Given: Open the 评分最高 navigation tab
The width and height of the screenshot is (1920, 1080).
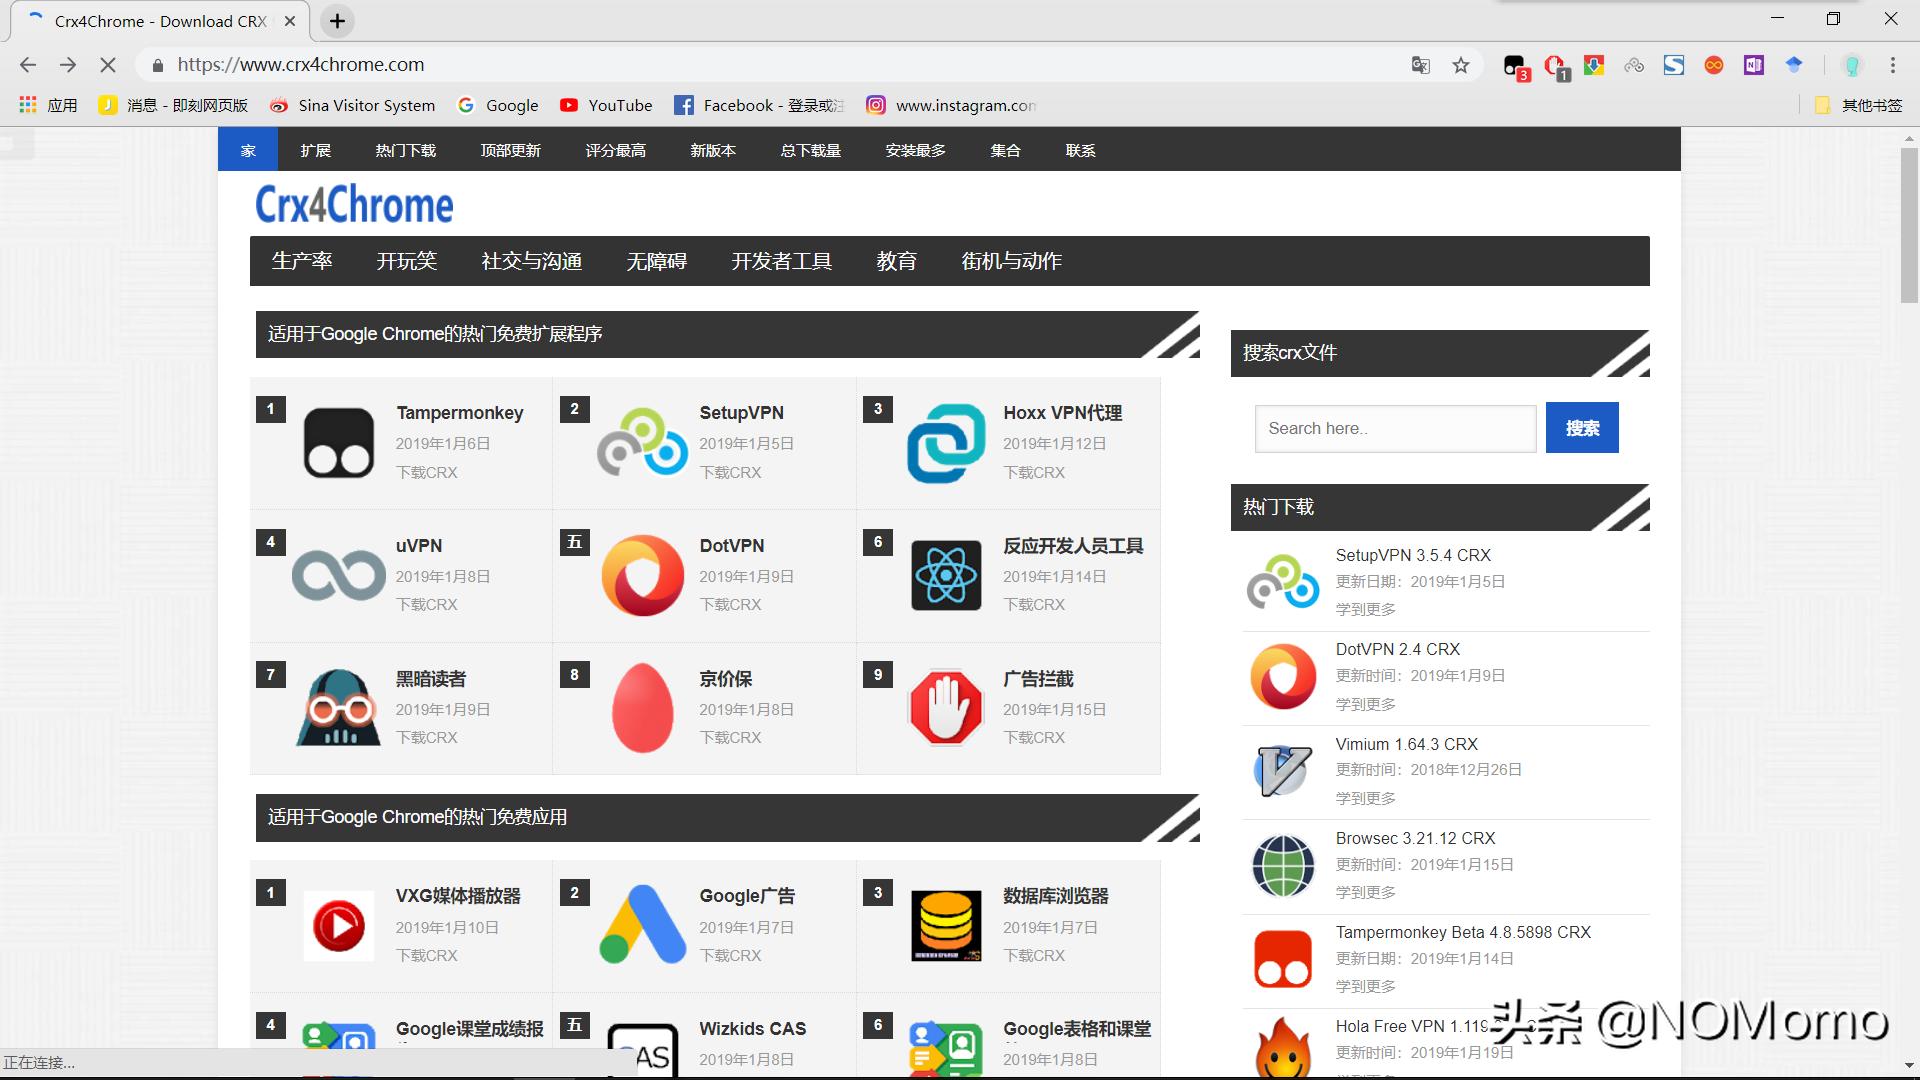Looking at the screenshot, I should click(615, 150).
